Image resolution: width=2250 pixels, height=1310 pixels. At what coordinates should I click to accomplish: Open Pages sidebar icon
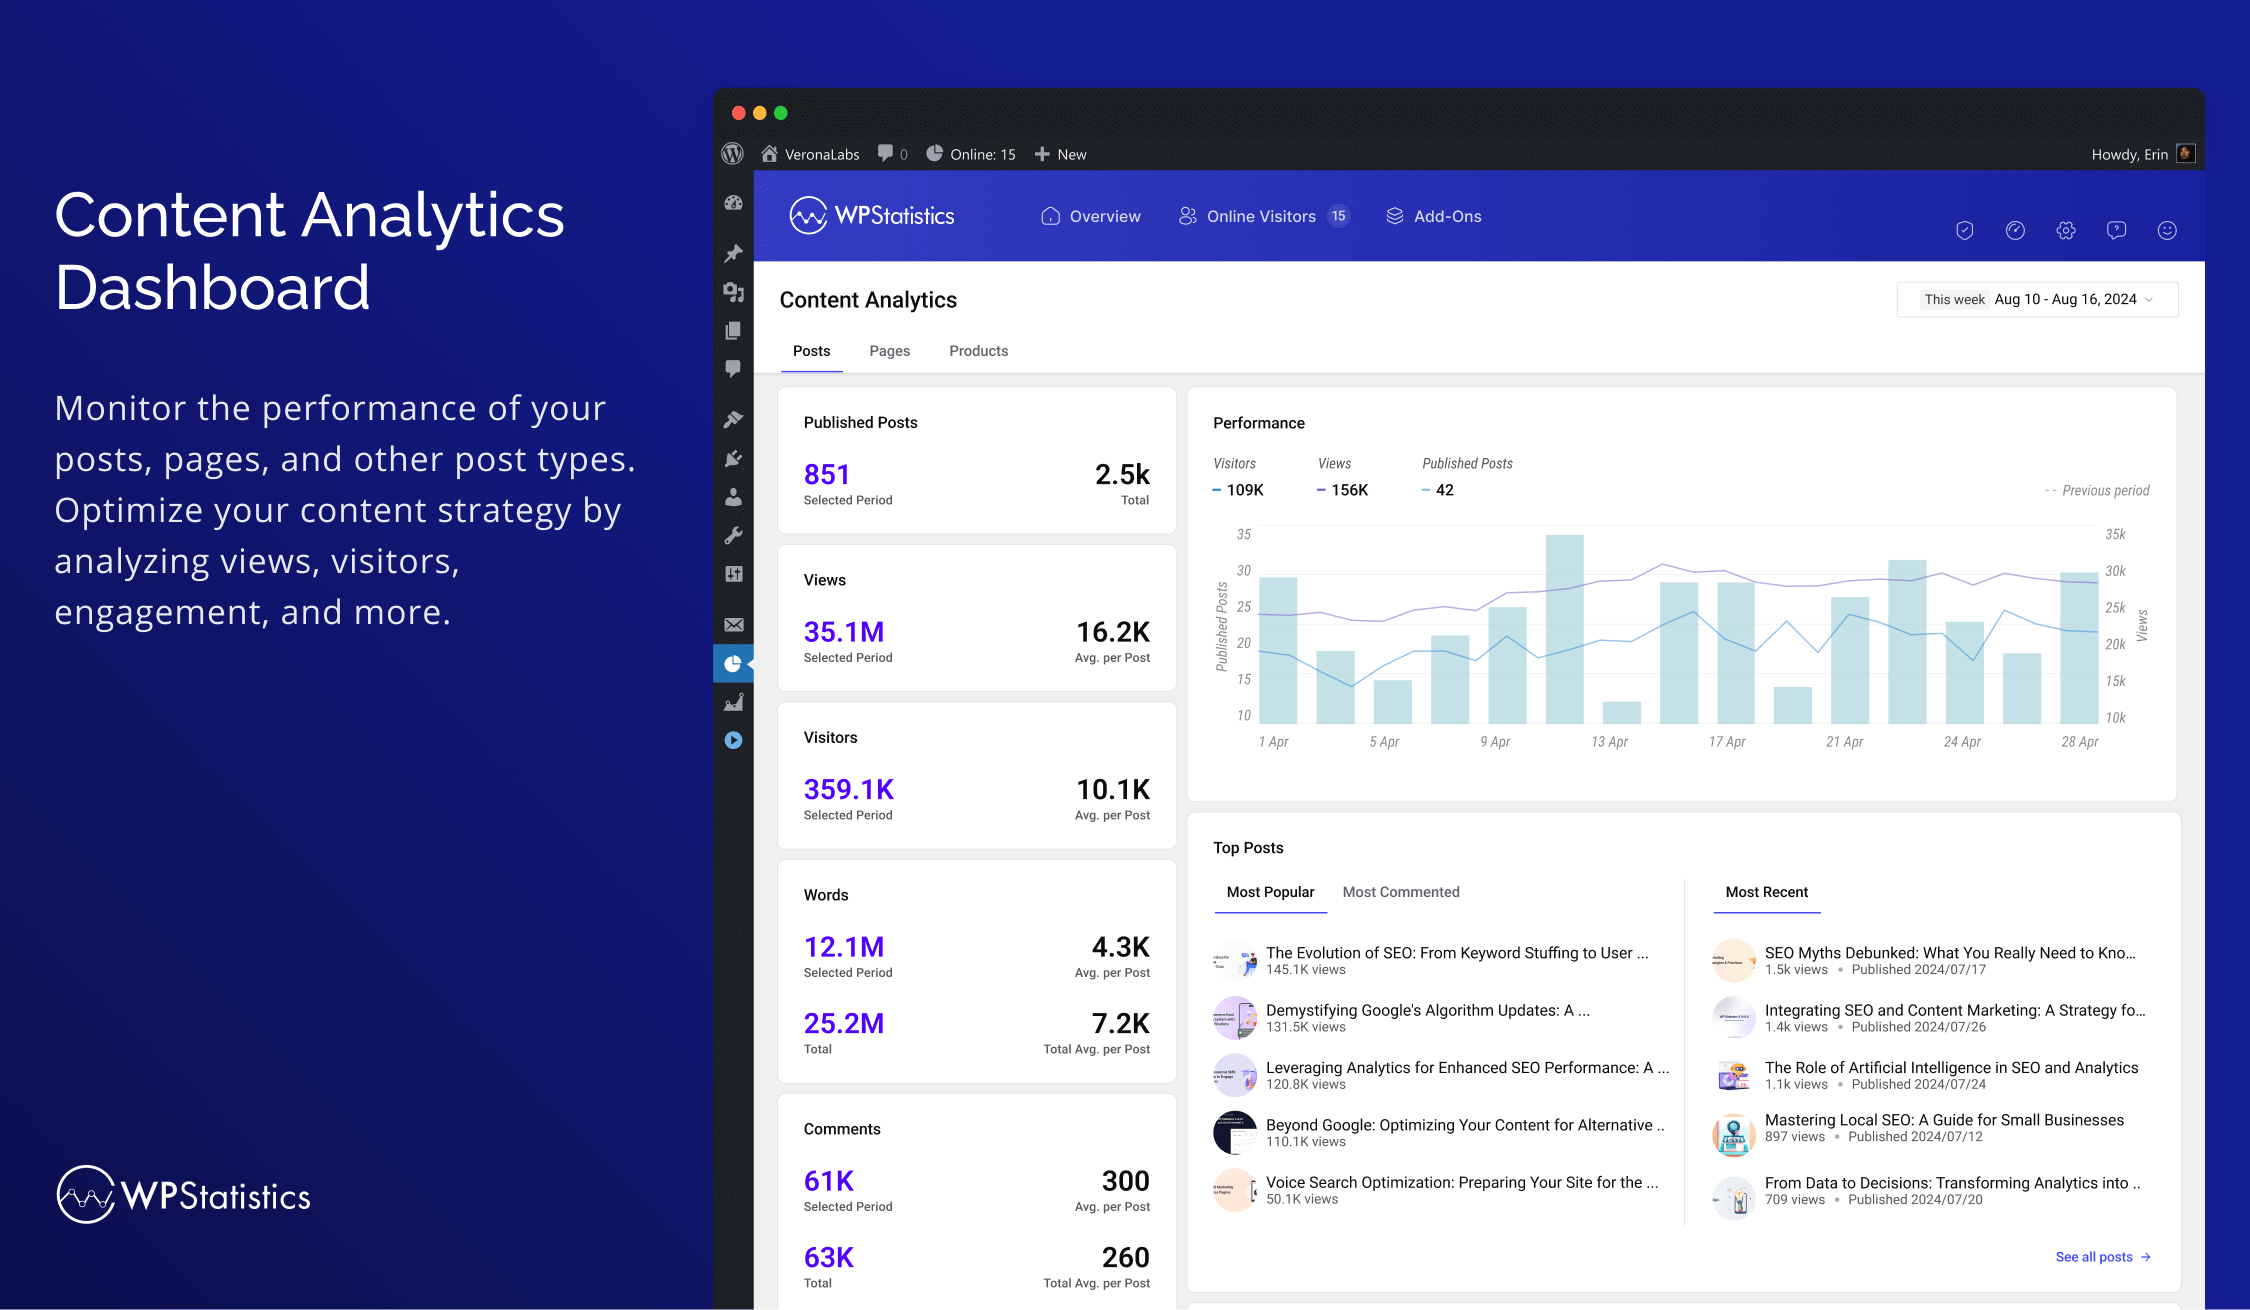tap(733, 330)
